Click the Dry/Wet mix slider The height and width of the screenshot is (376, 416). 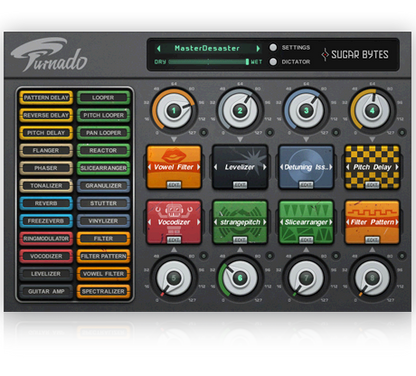[209, 62]
